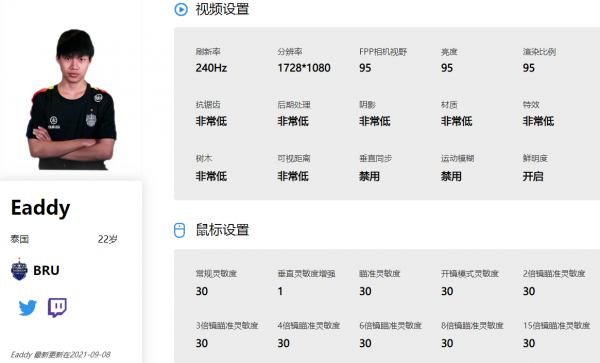Click the 常规灵敏度 value 30
Screen dimensions: 600x363
pos(202,291)
